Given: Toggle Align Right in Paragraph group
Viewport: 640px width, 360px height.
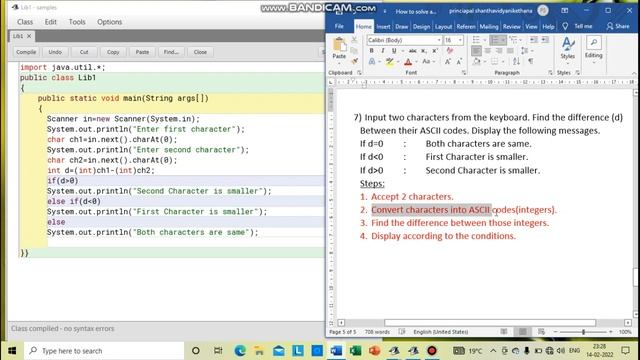Looking at the screenshot, I should (499, 51).
